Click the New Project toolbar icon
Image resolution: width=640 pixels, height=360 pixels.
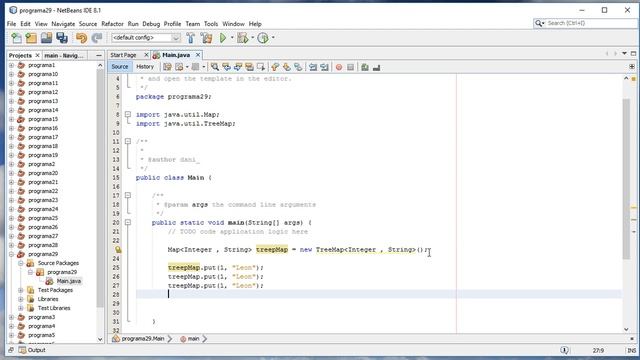pyautogui.click(x=31, y=38)
